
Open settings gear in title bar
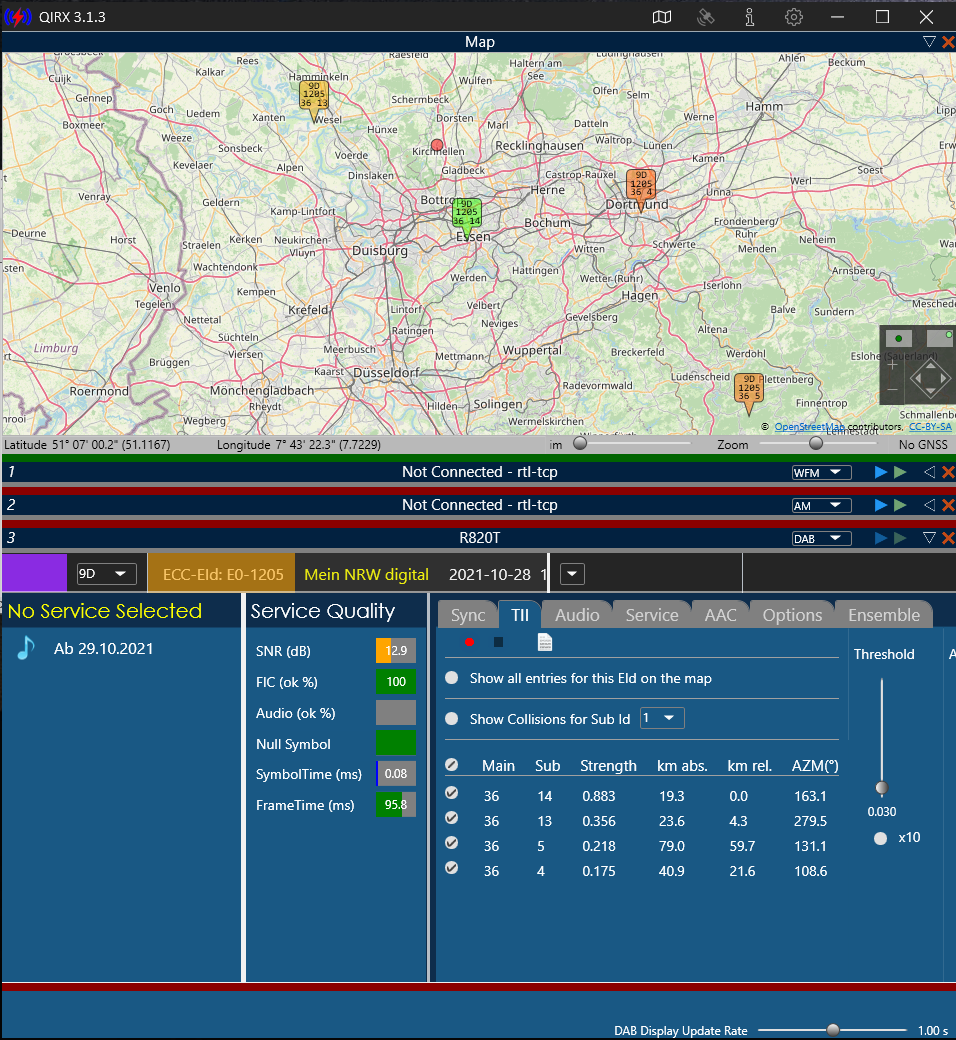coord(794,17)
